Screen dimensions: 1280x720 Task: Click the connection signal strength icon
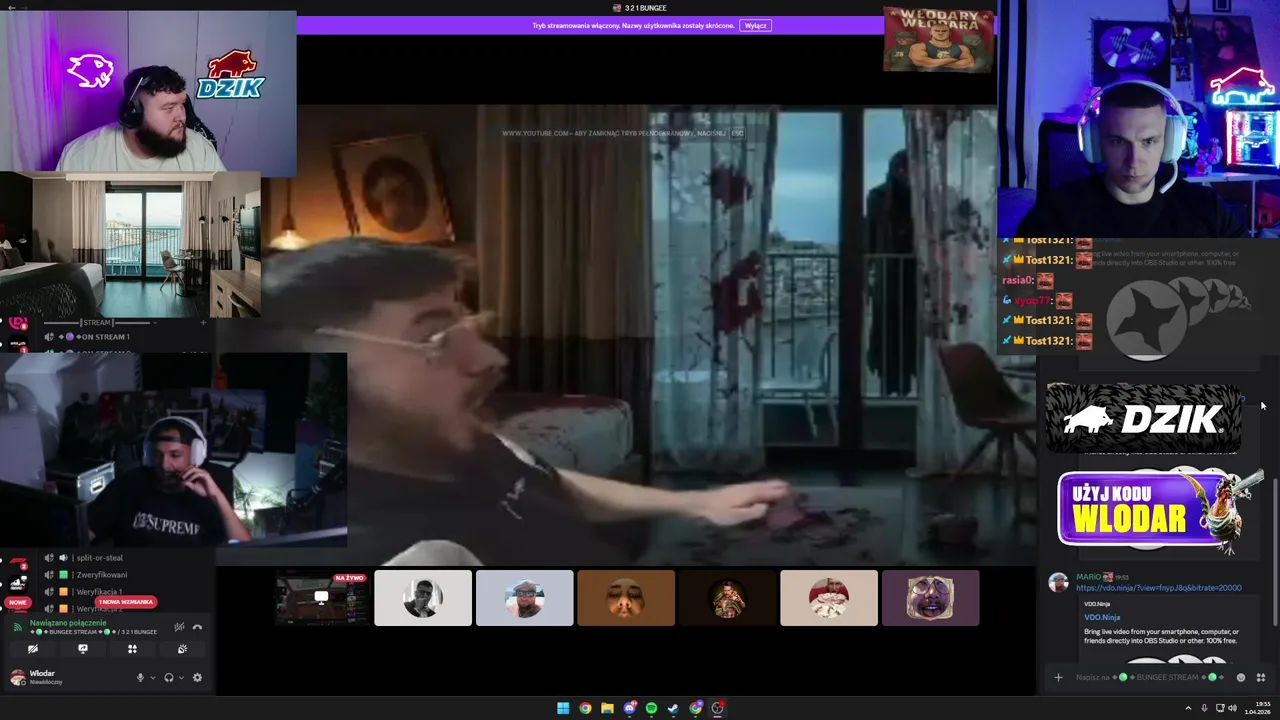tap(18, 627)
